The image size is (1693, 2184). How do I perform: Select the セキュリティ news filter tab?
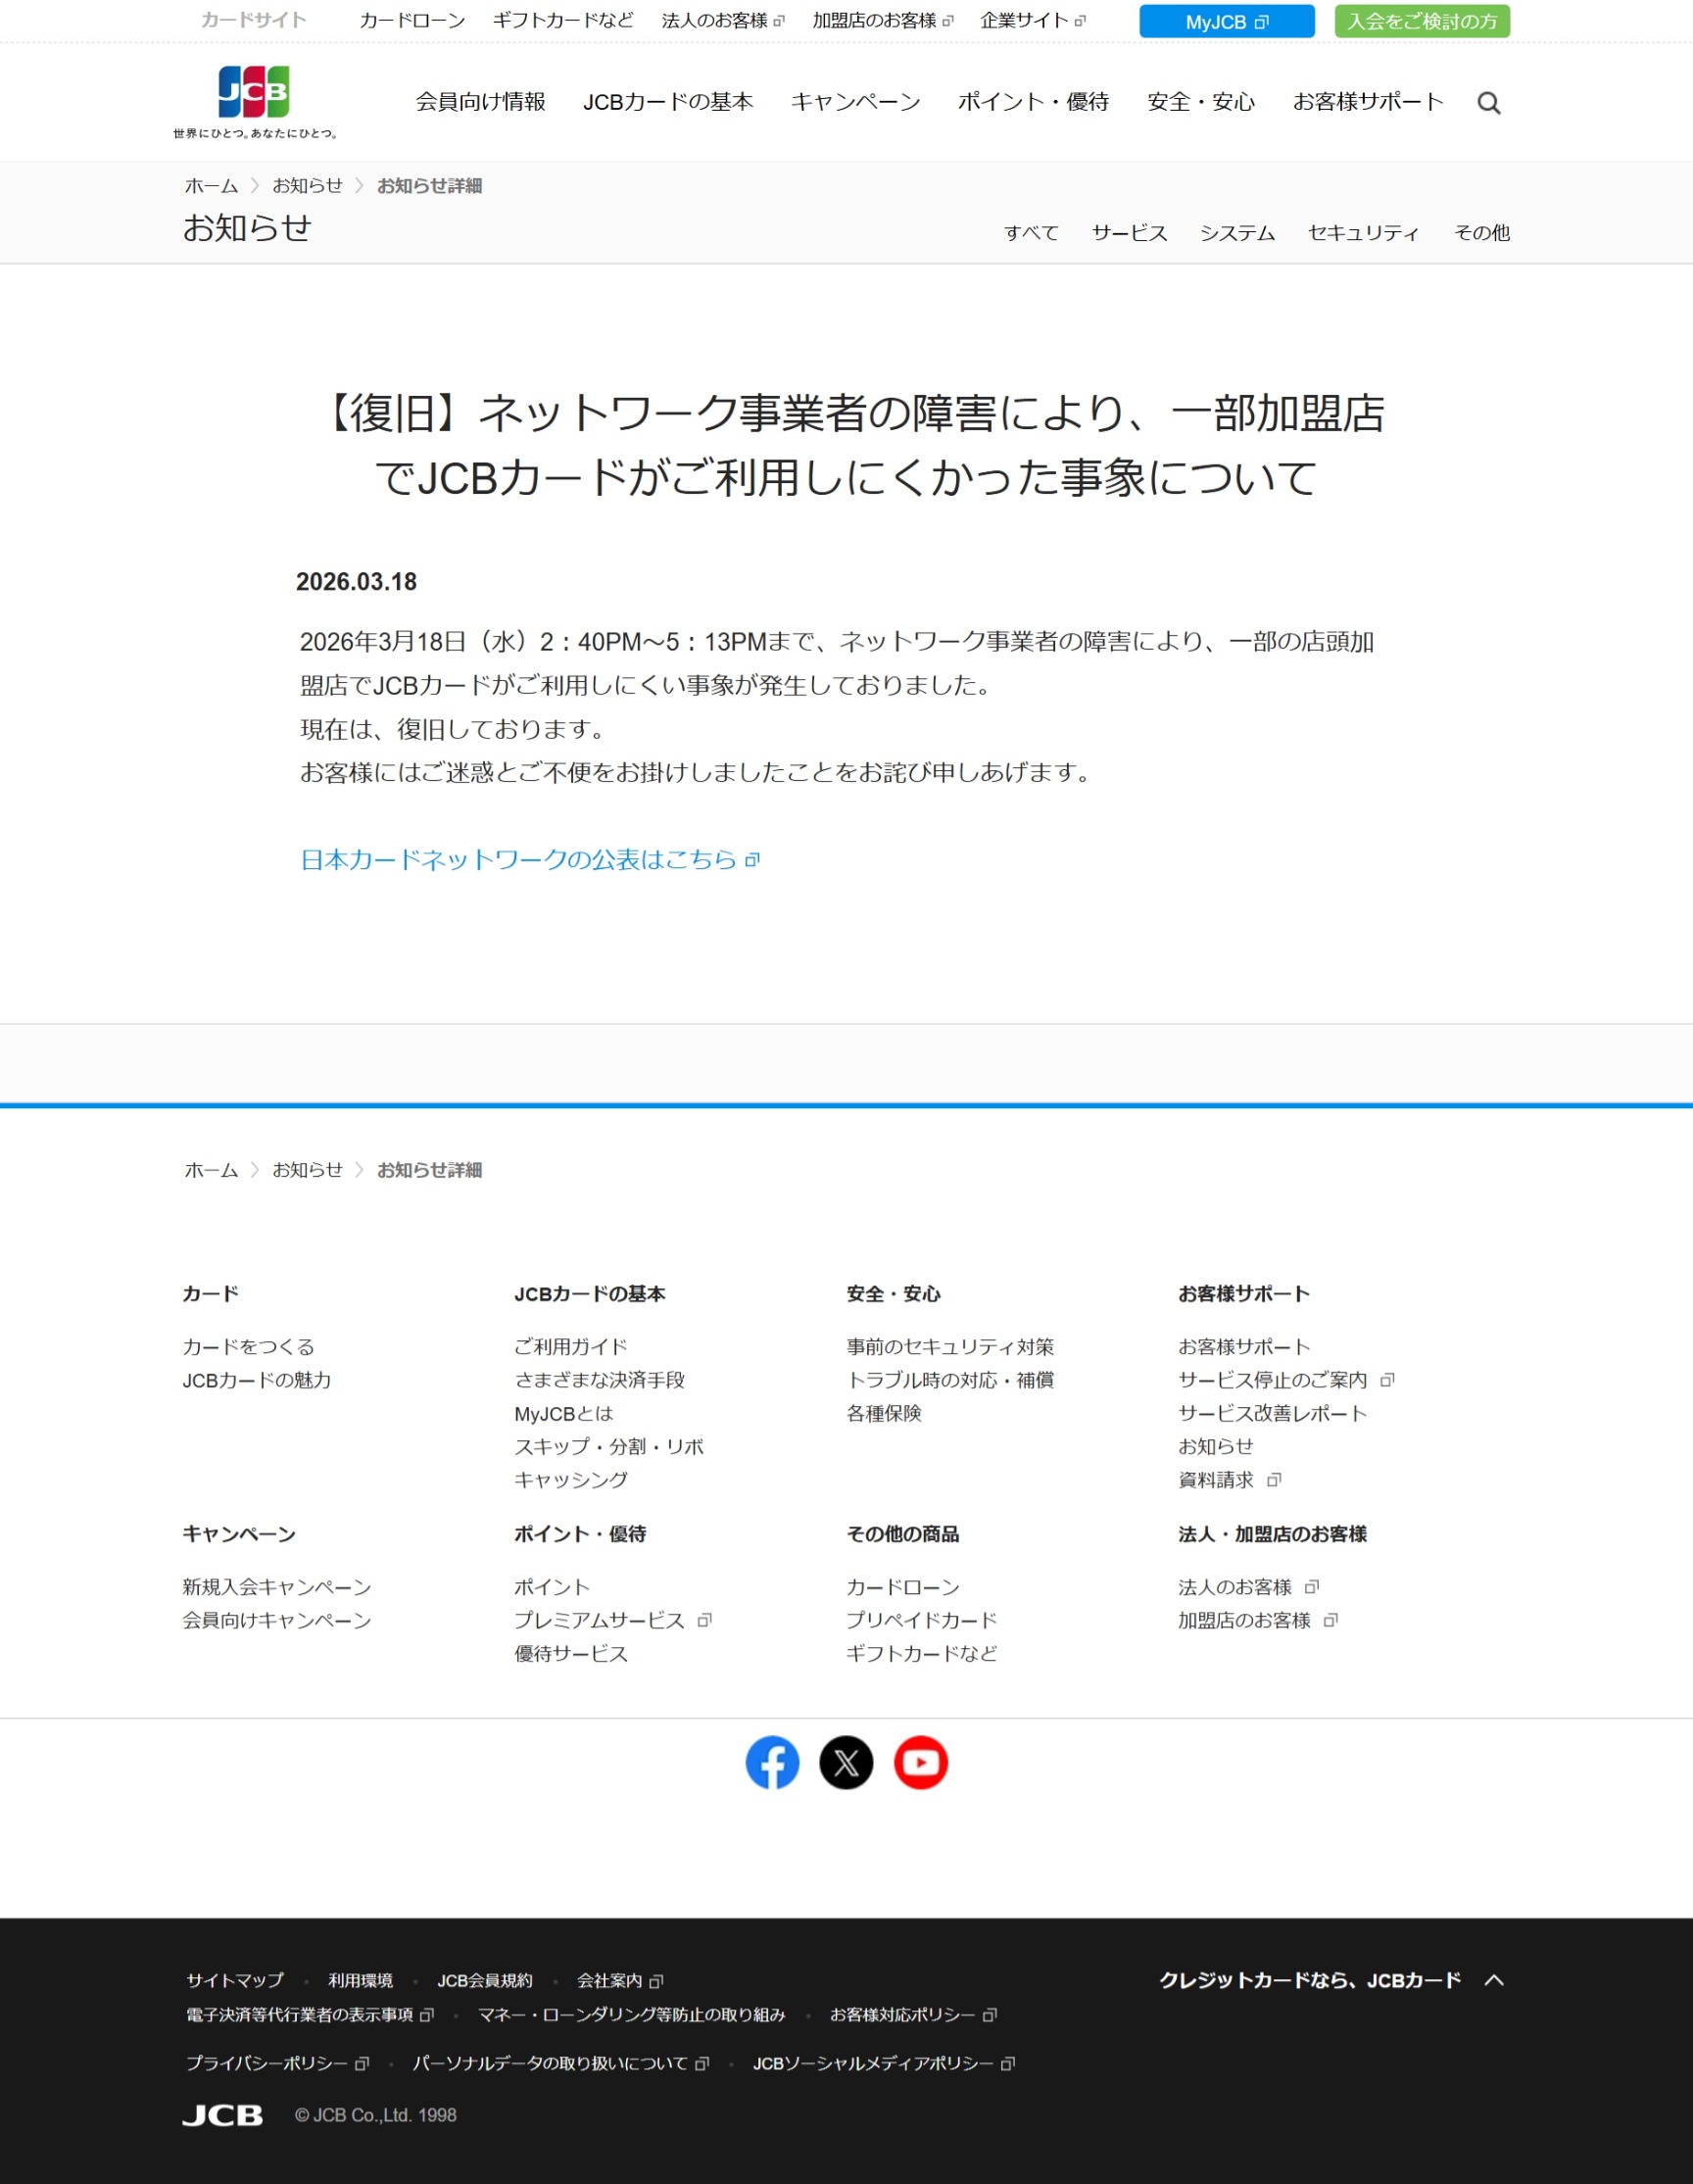click(x=1363, y=233)
